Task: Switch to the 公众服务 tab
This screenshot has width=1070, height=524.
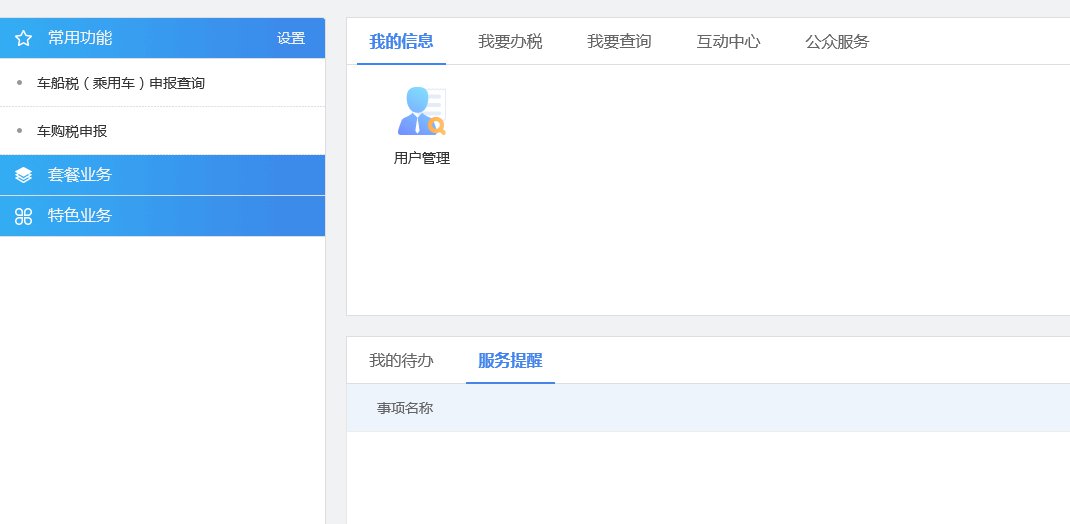Action: point(837,42)
